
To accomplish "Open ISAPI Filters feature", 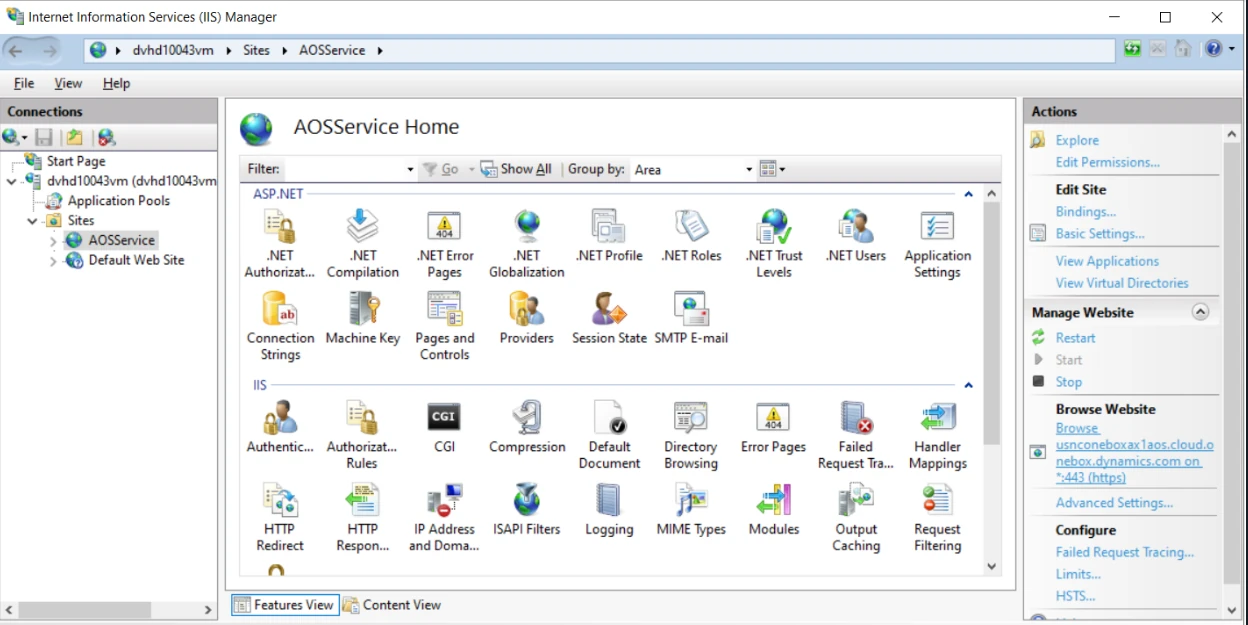I will point(527,510).
